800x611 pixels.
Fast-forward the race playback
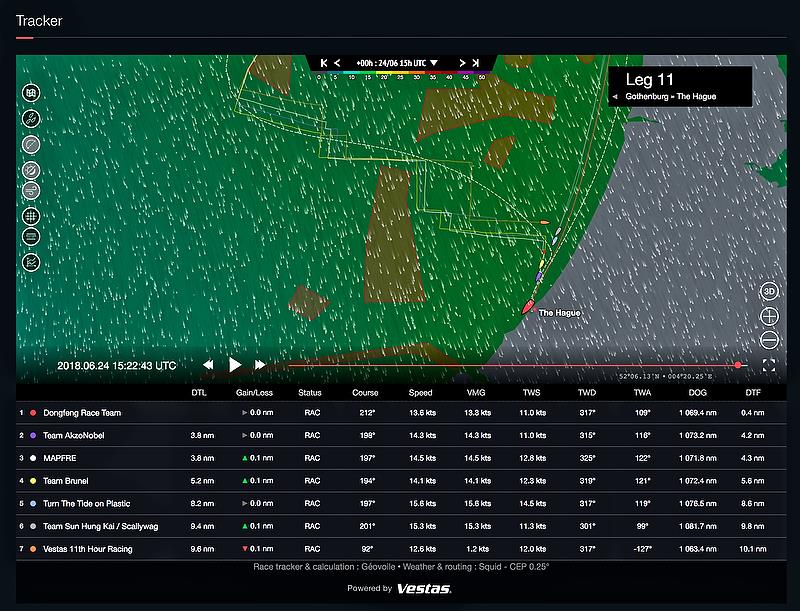tap(260, 365)
